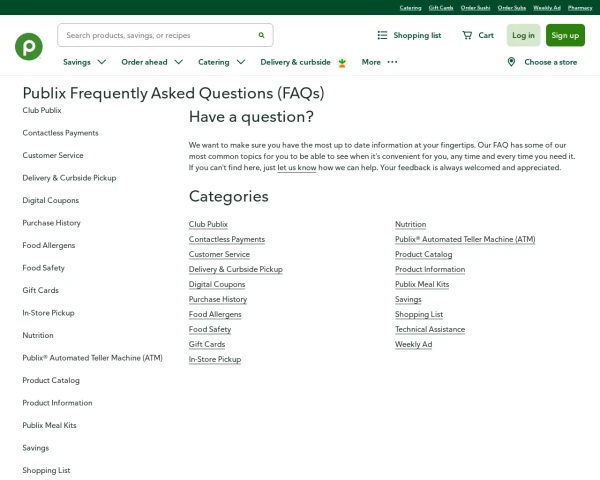Click the Publix logo icon

pyautogui.click(x=29, y=46)
